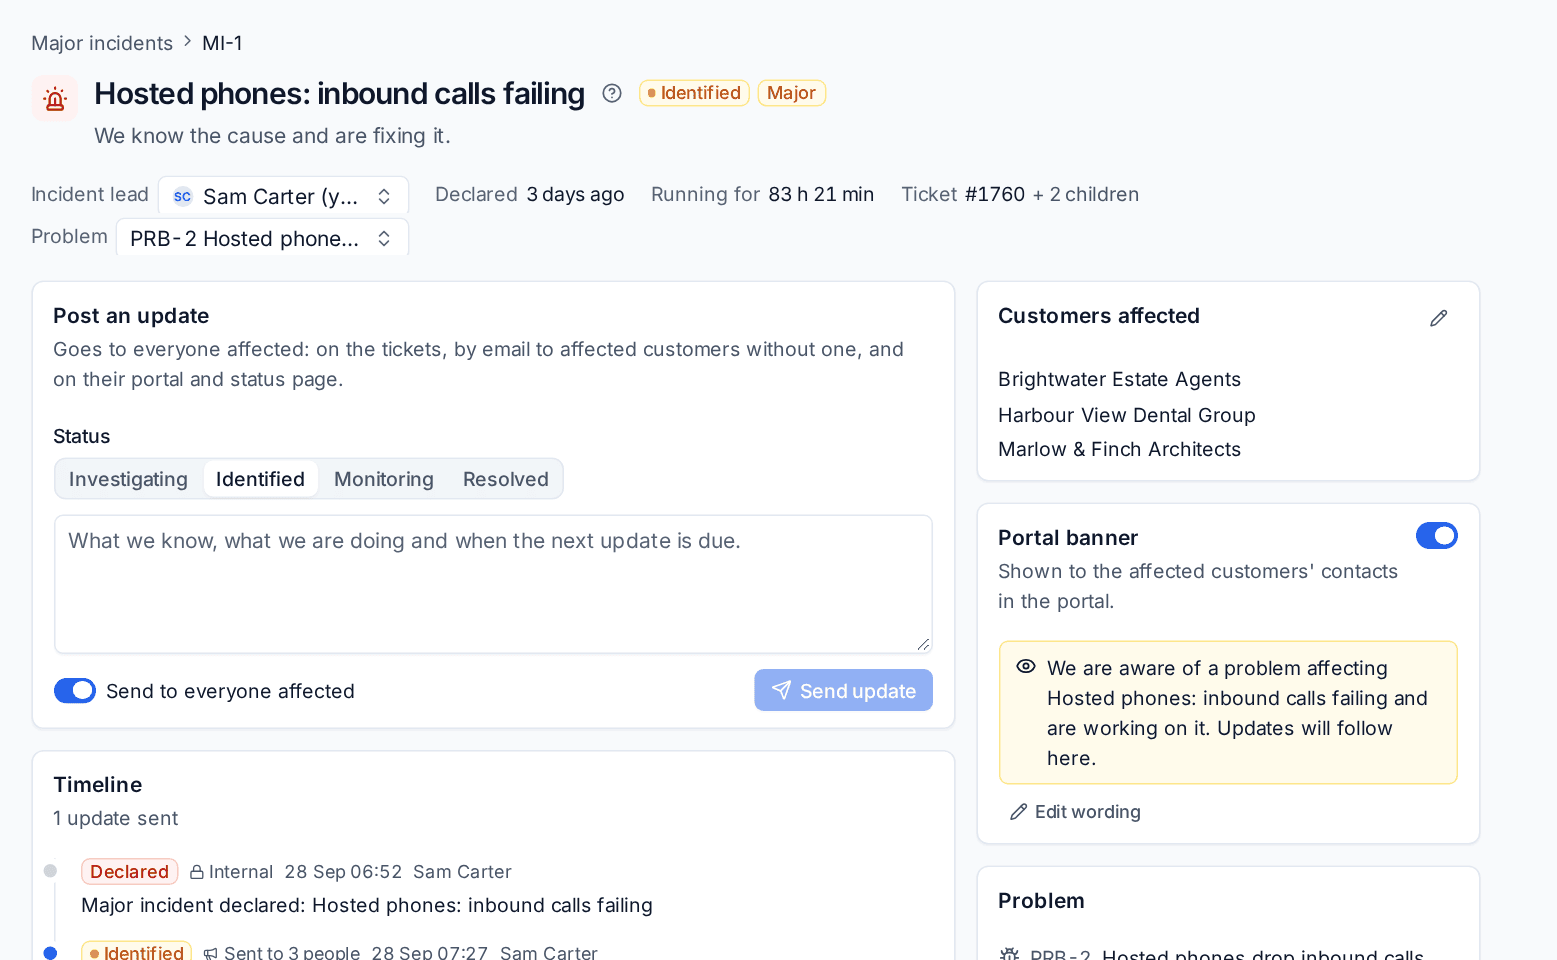Image resolution: width=1557 pixels, height=960 pixels.
Task: Go to Major incidents breadcrumb
Action: (x=102, y=43)
